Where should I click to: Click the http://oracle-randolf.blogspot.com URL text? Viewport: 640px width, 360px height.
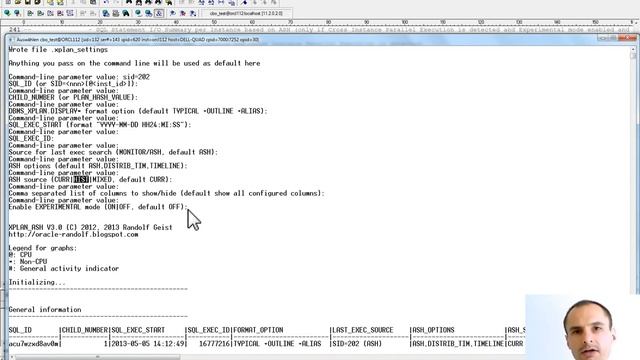73,234
